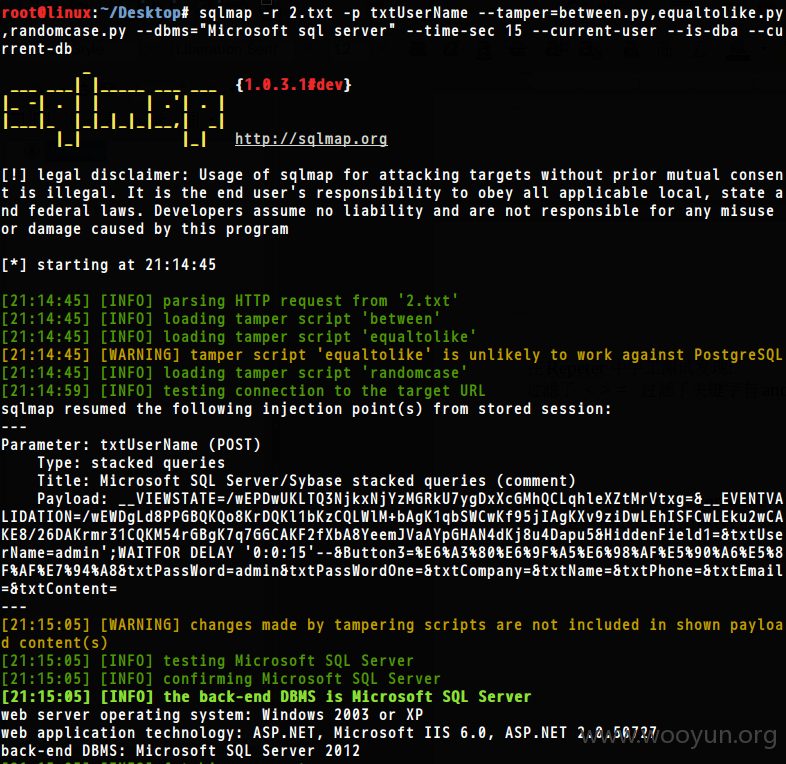
Task: Click "loading tamper script 'randomcase'" log line
Action: [315, 373]
